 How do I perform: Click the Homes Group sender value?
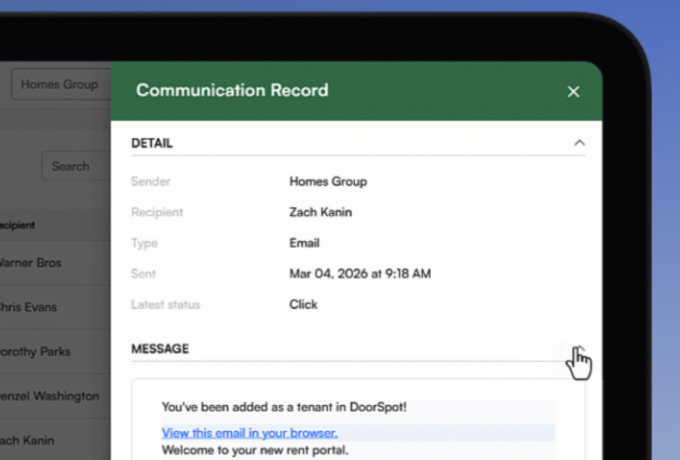click(328, 182)
